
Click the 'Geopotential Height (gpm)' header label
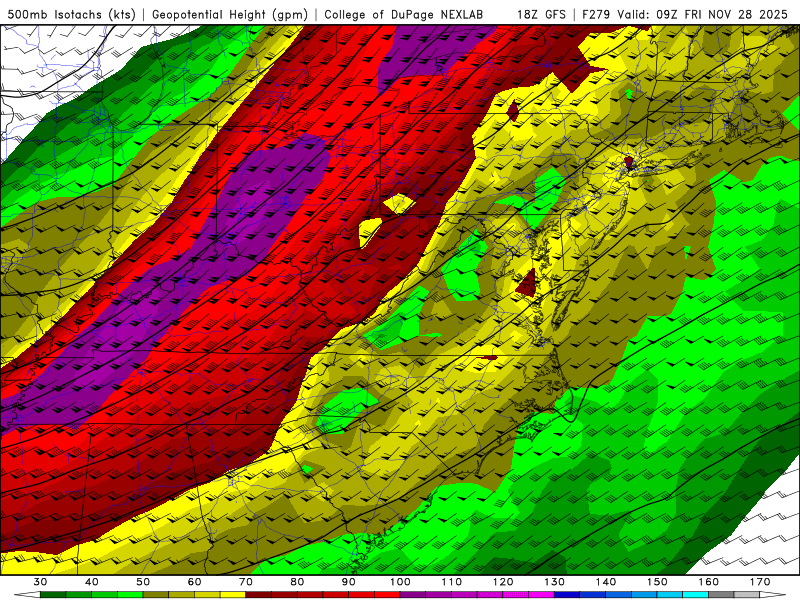(230, 14)
